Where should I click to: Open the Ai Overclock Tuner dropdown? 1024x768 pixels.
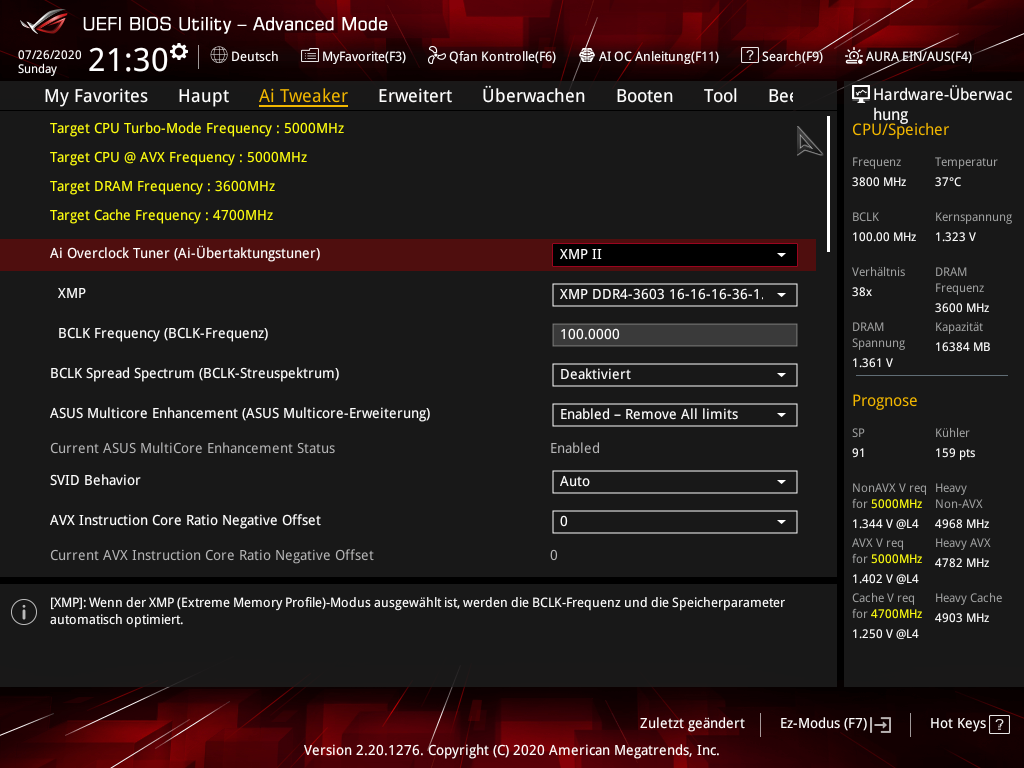click(x=675, y=255)
